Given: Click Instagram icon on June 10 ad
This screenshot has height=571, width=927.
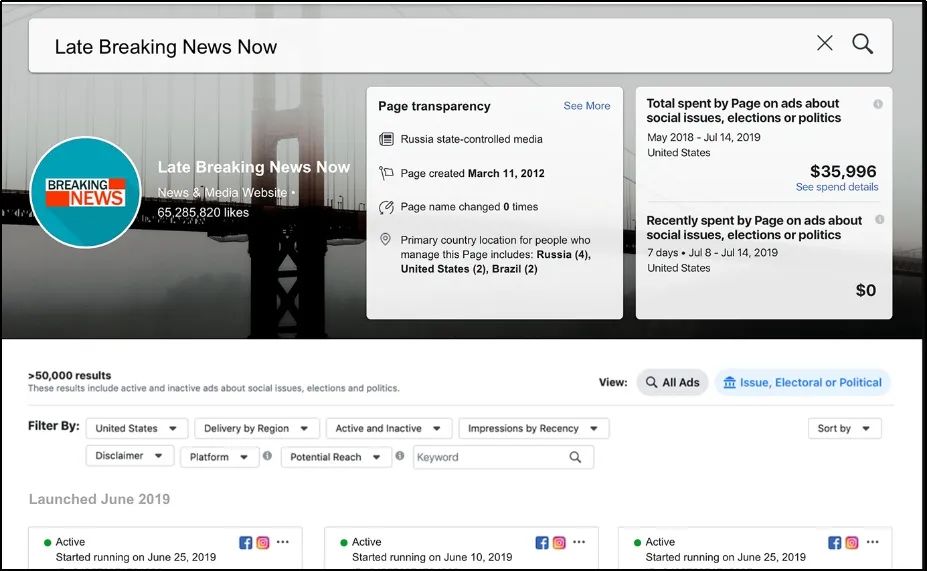Looking at the screenshot, I should pyautogui.click(x=559, y=542).
